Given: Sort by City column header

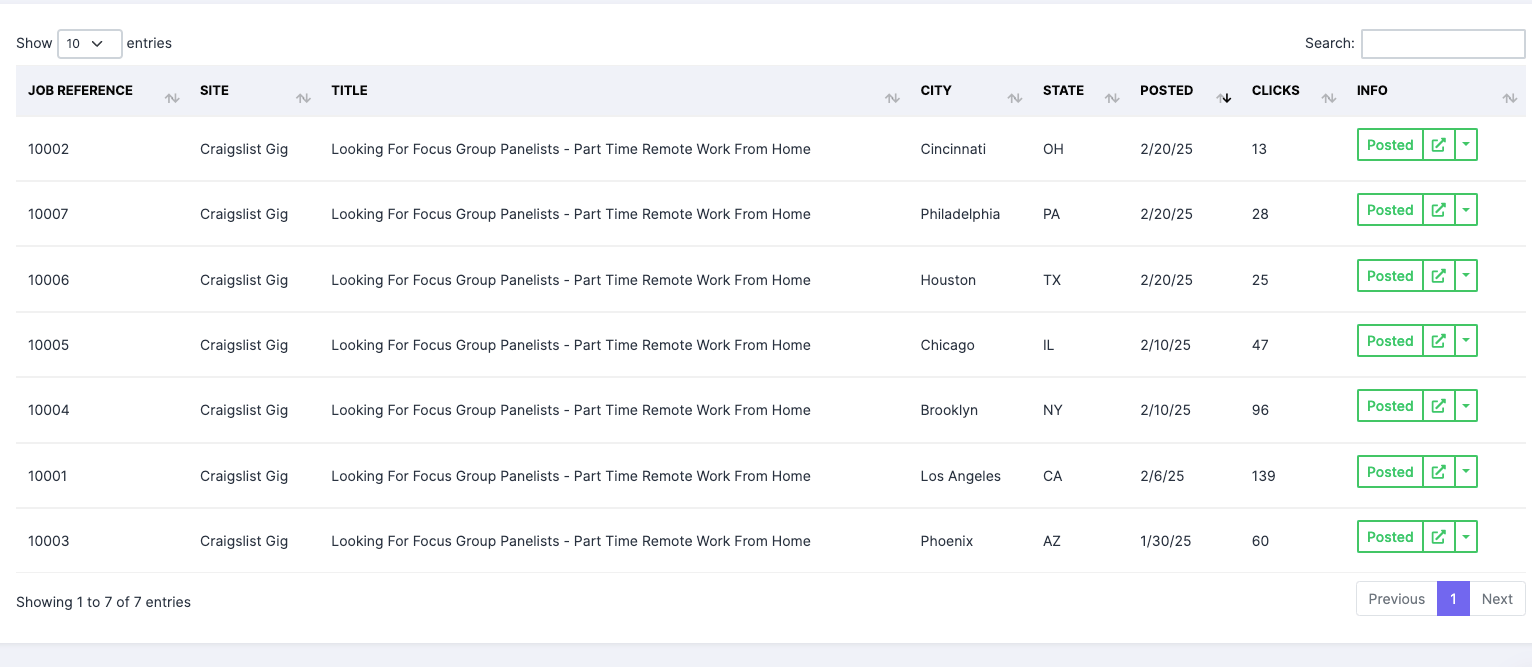Looking at the screenshot, I should point(936,91).
